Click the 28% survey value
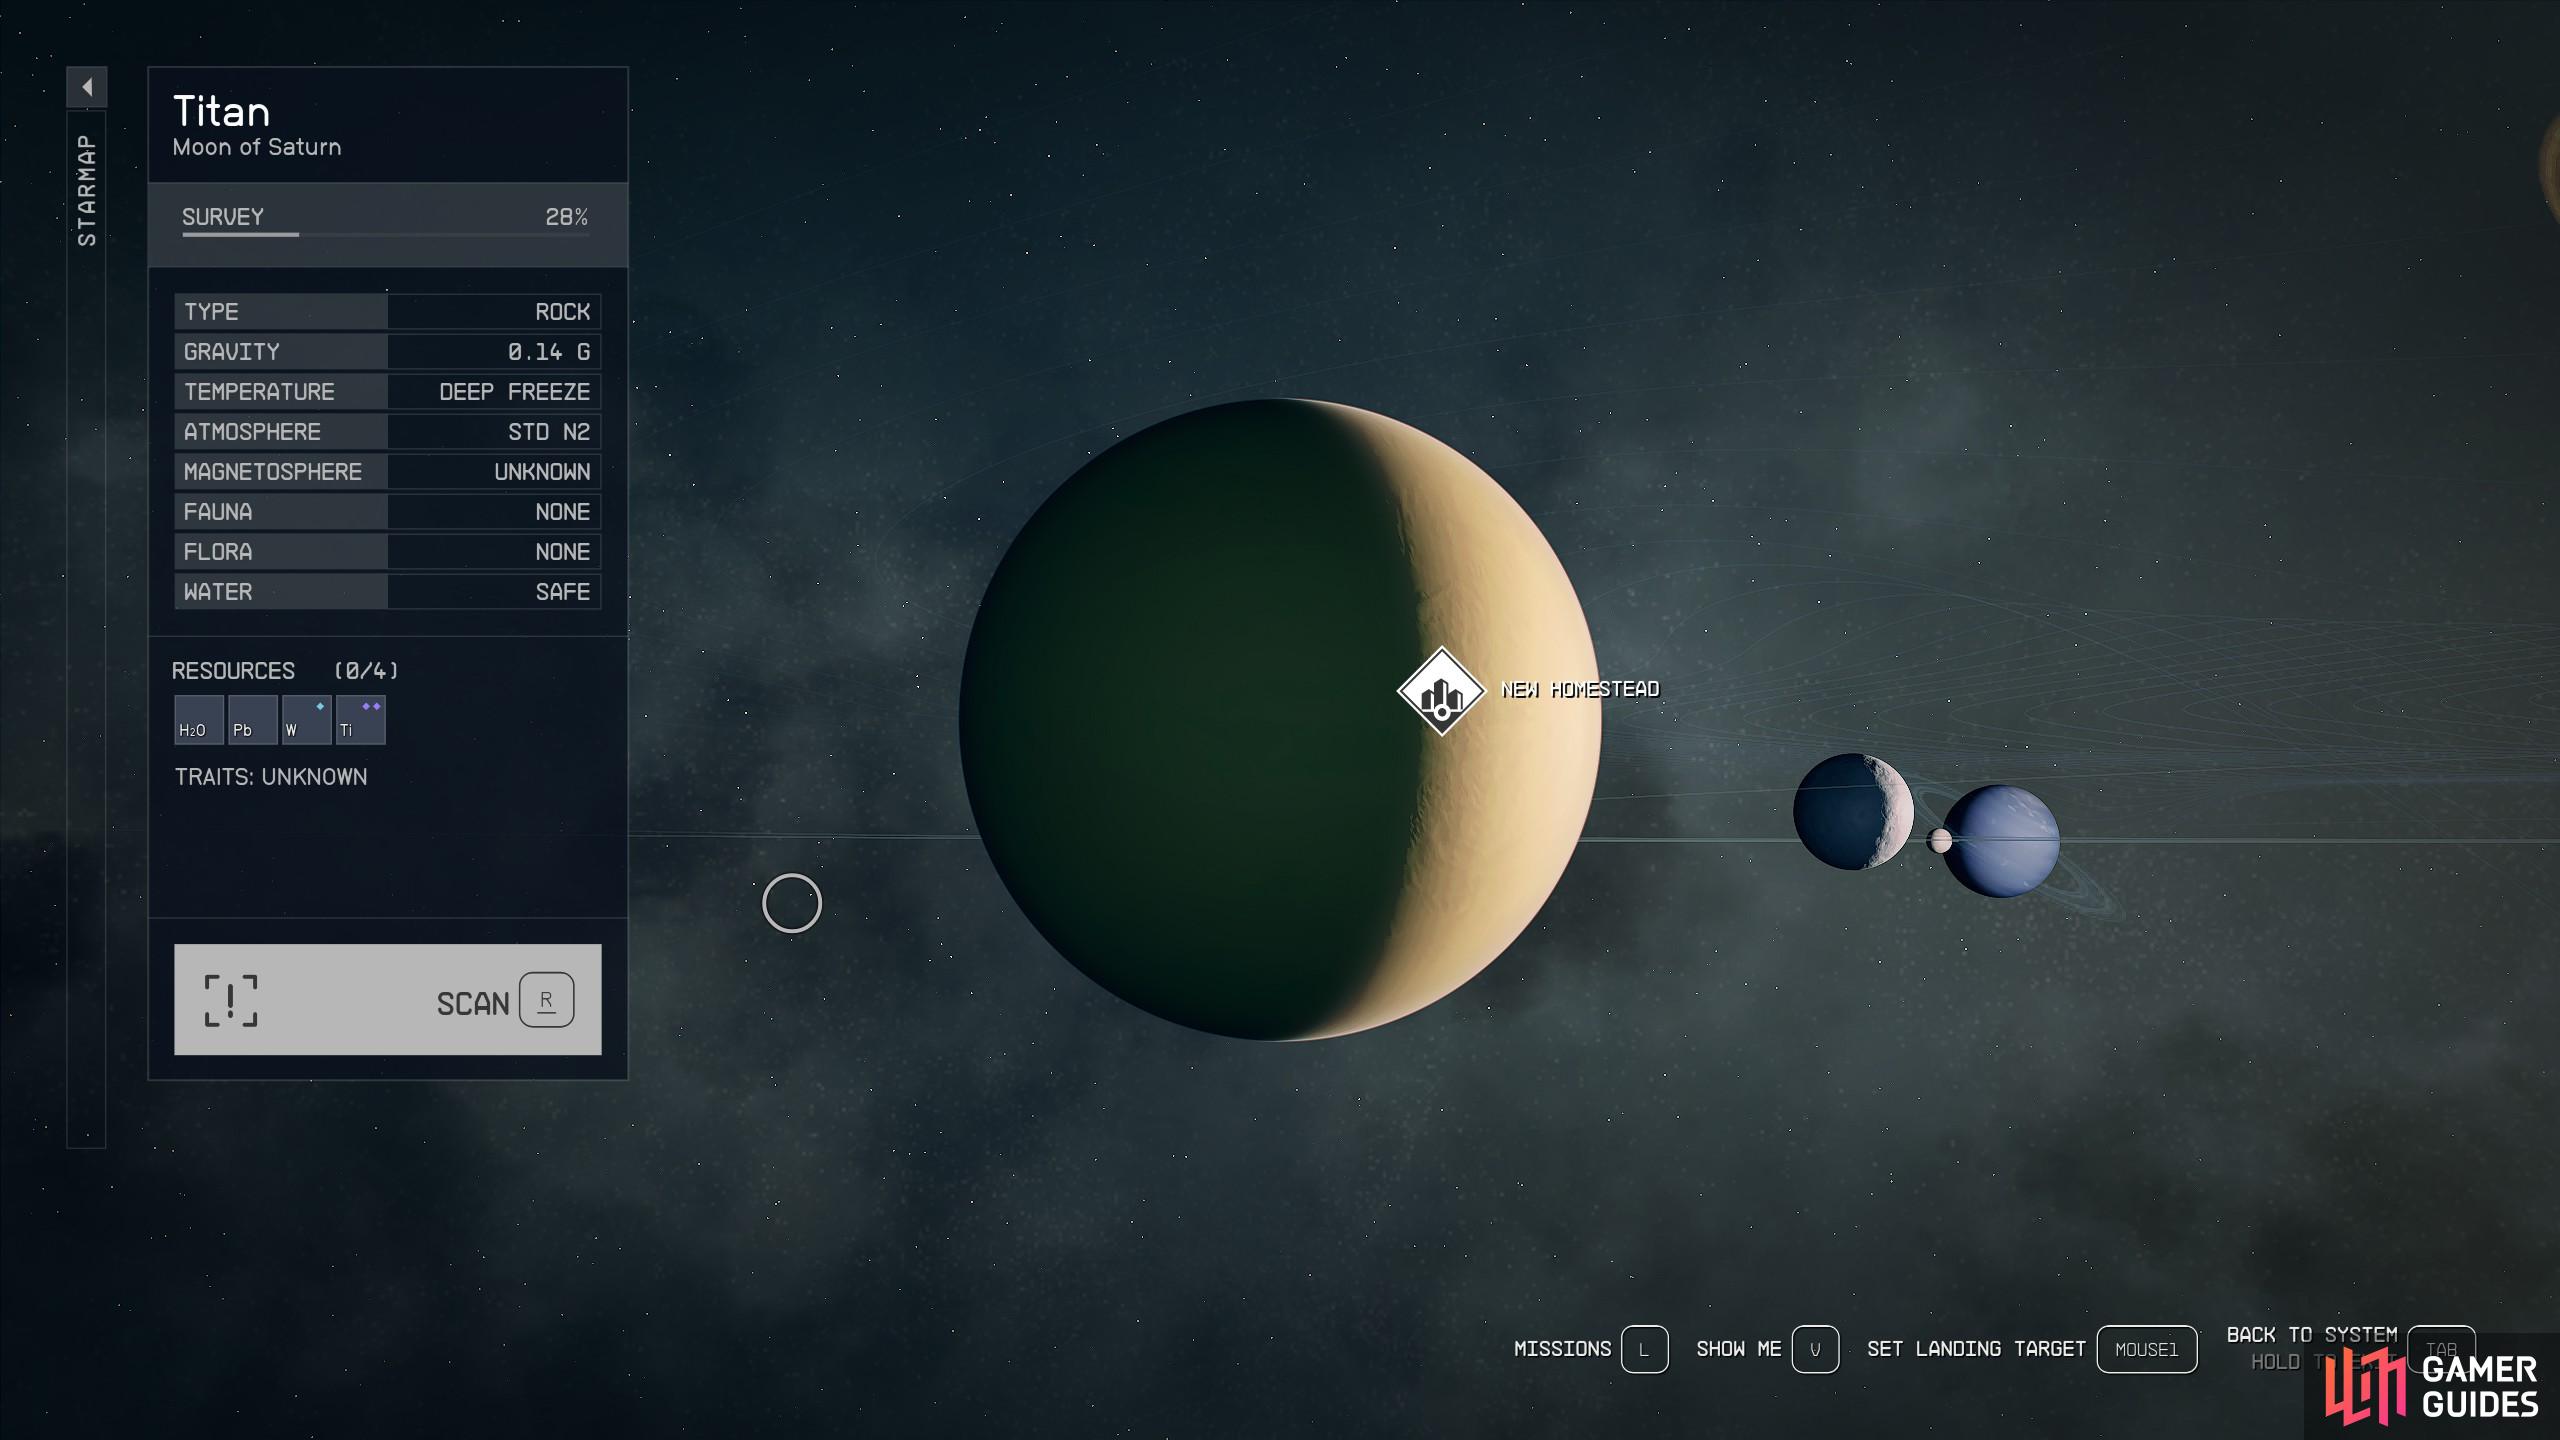The width and height of the screenshot is (2560, 1440). coord(566,217)
